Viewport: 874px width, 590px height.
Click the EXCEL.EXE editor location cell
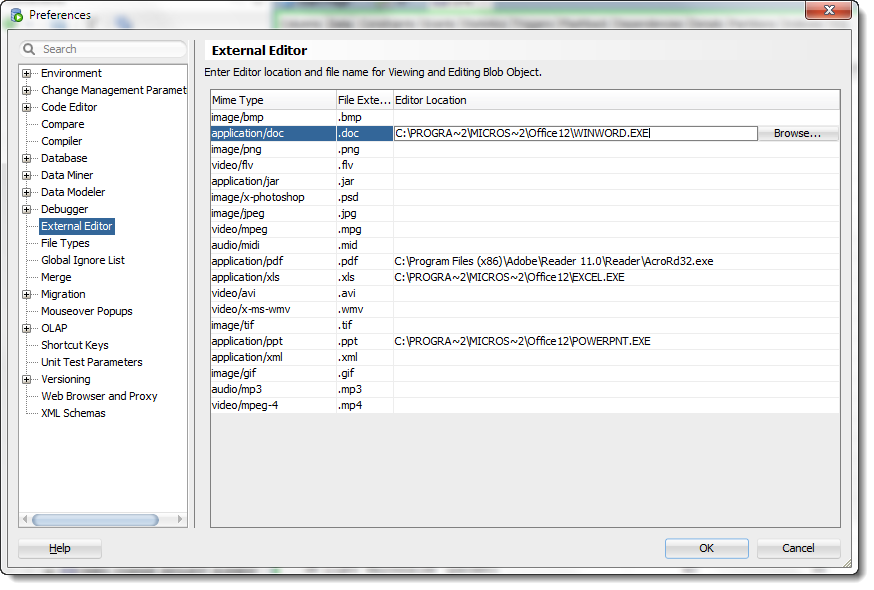point(616,278)
